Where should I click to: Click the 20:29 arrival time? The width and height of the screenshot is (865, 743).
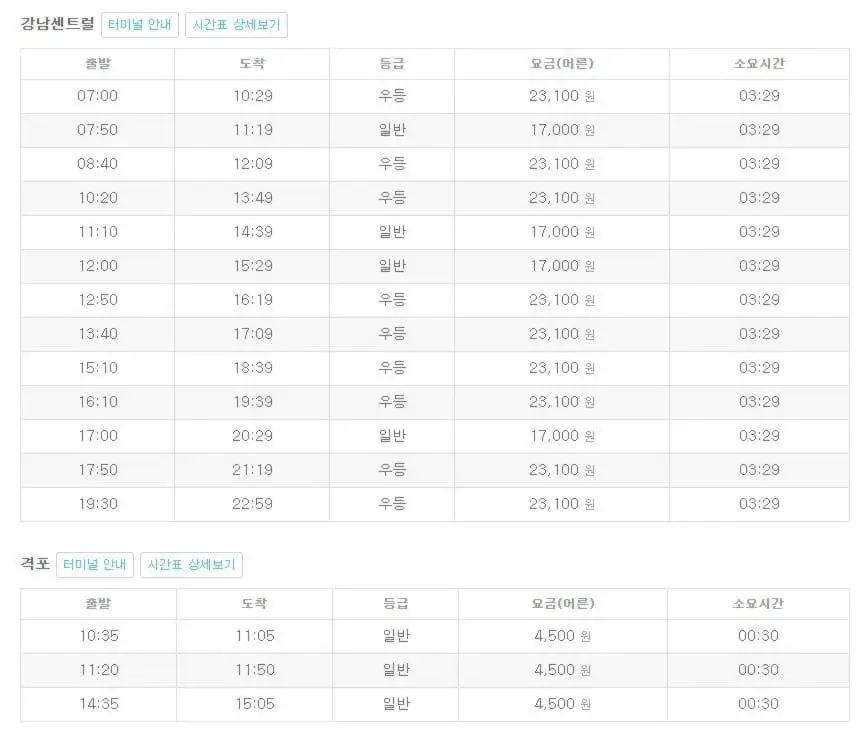pyautogui.click(x=253, y=436)
